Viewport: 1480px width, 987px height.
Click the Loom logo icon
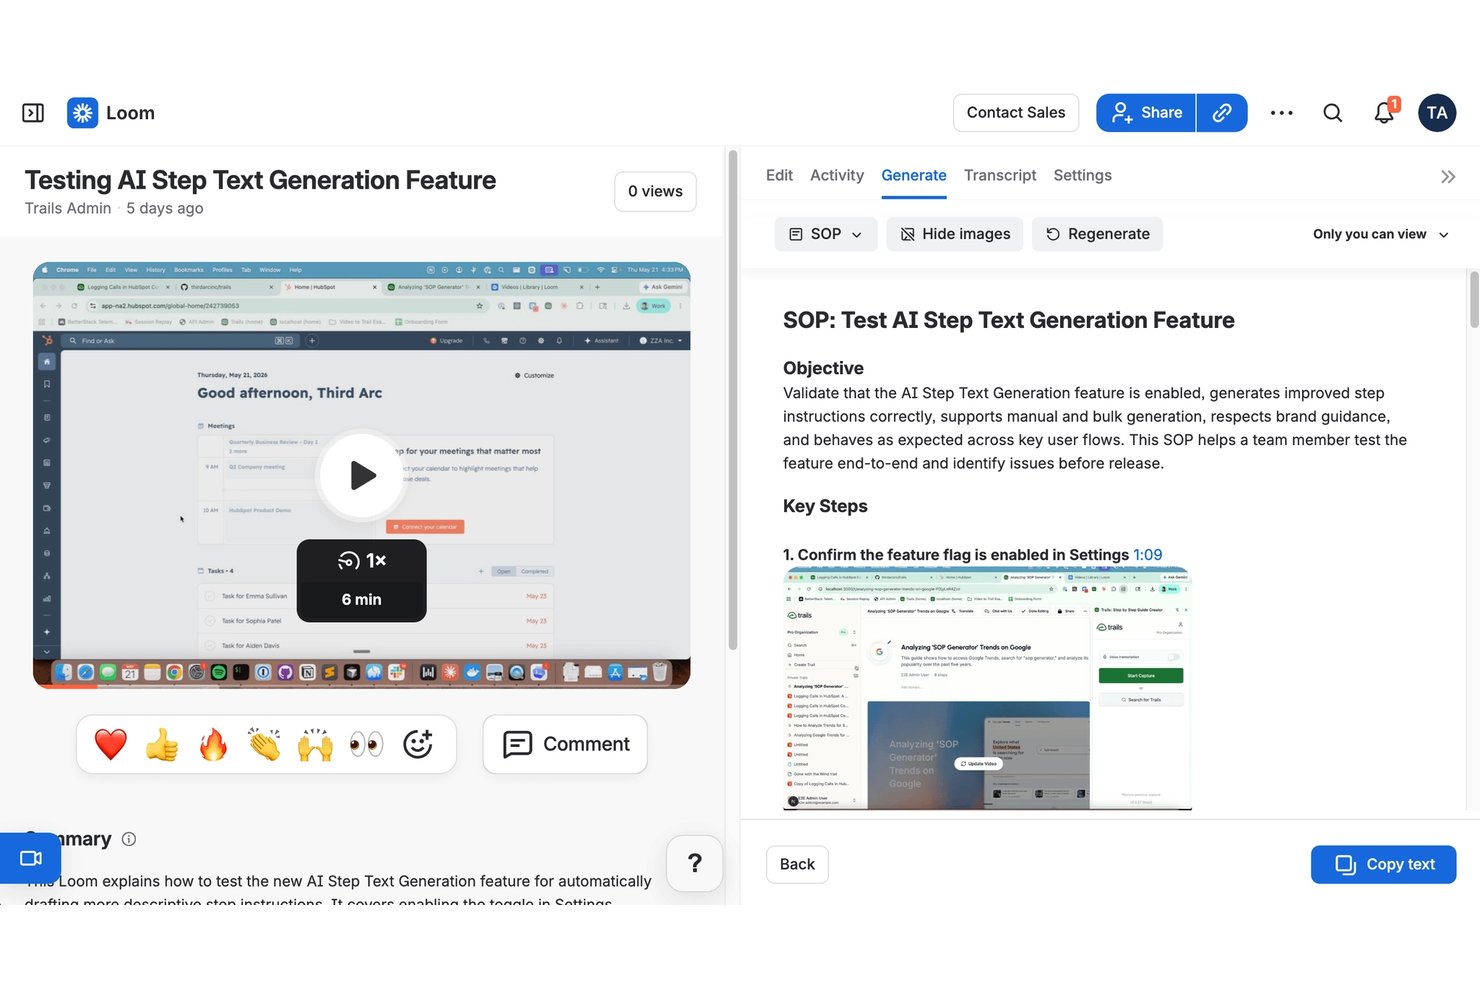[82, 113]
